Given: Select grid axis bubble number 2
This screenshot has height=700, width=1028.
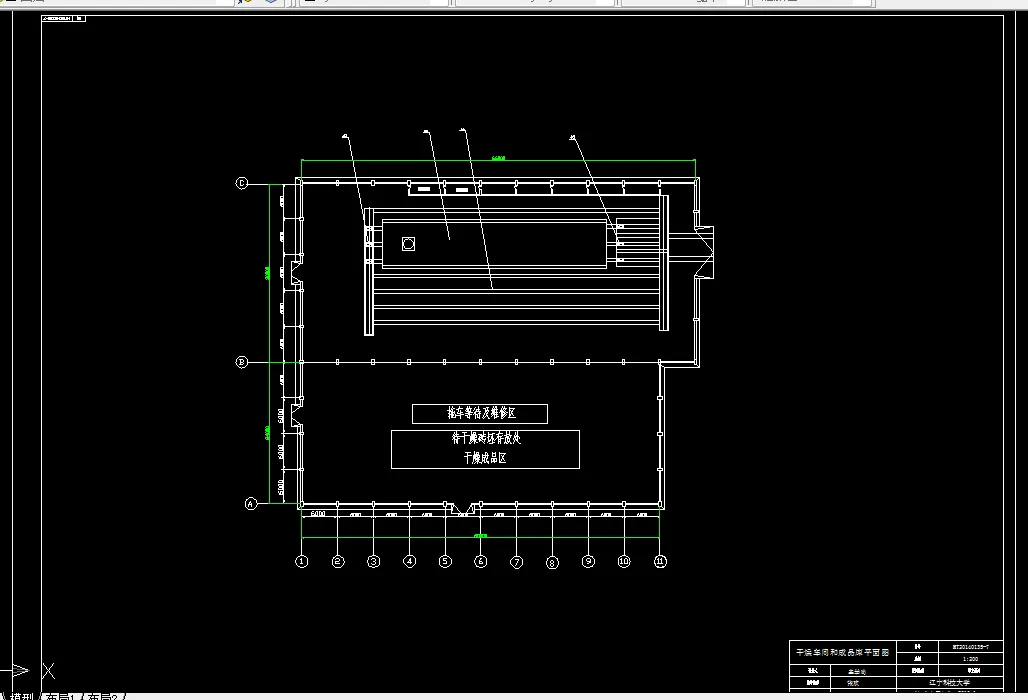Looking at the screenshot, I should pos(338,562).
